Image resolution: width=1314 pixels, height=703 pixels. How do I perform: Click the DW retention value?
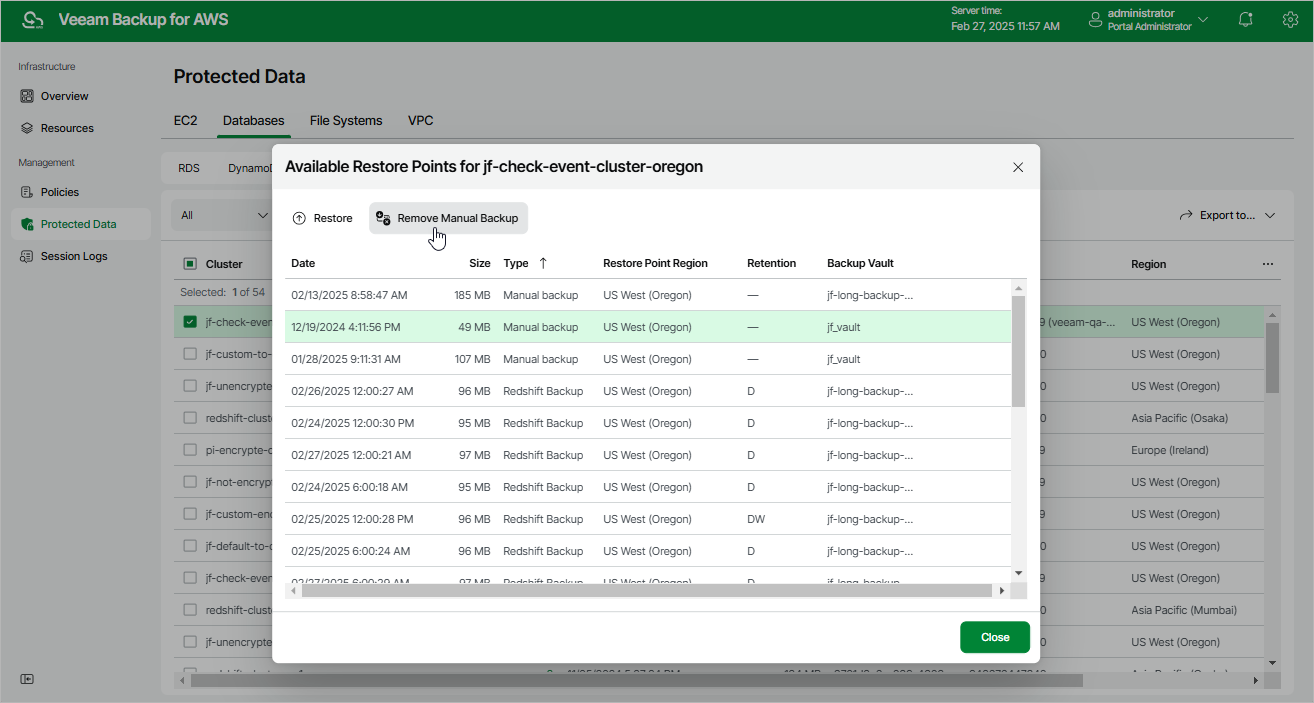click(756, 519)
